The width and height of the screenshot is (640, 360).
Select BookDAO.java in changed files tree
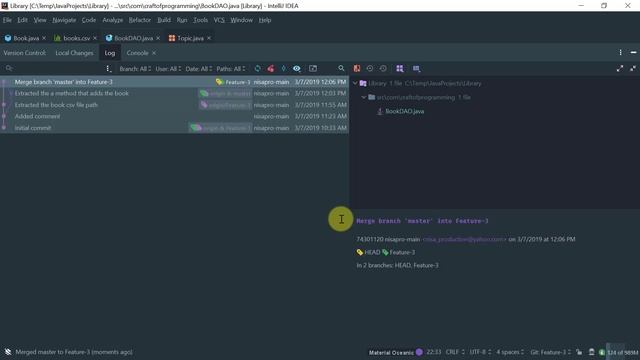pyautogui.click(x=404, y=111)
